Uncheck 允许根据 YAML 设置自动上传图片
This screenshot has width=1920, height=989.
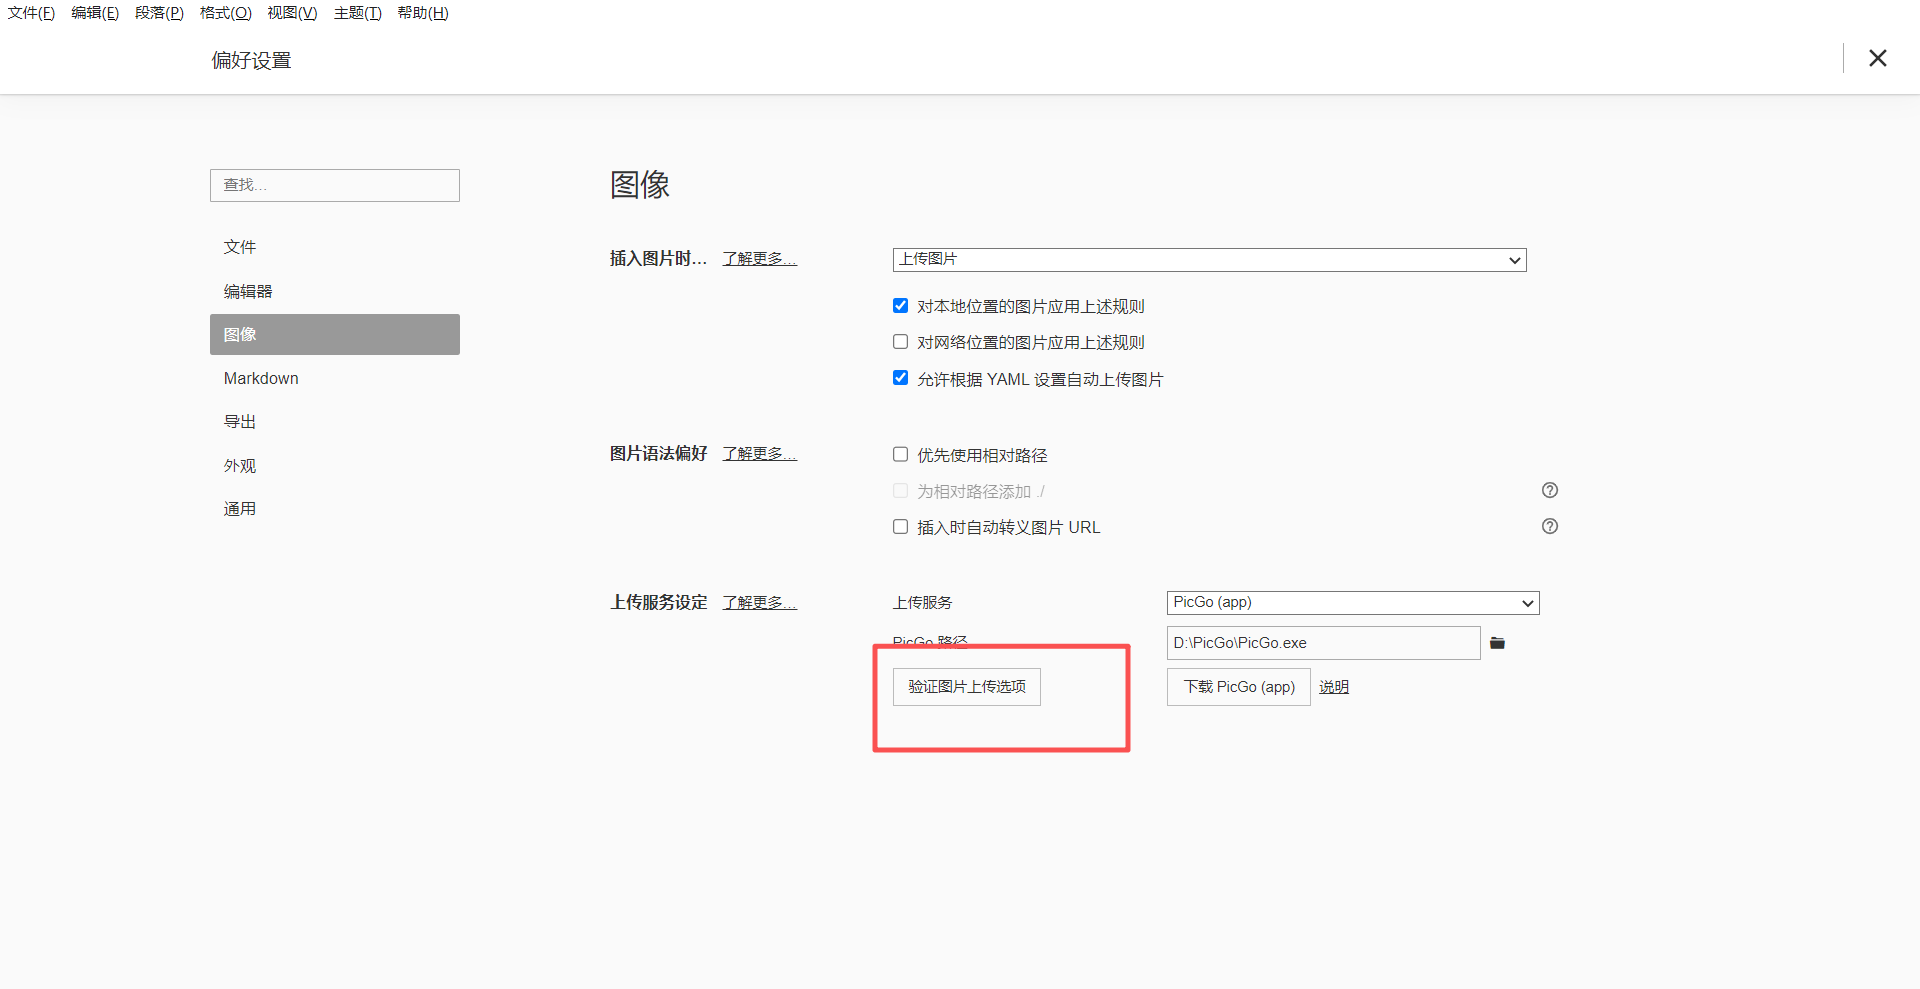900,378
